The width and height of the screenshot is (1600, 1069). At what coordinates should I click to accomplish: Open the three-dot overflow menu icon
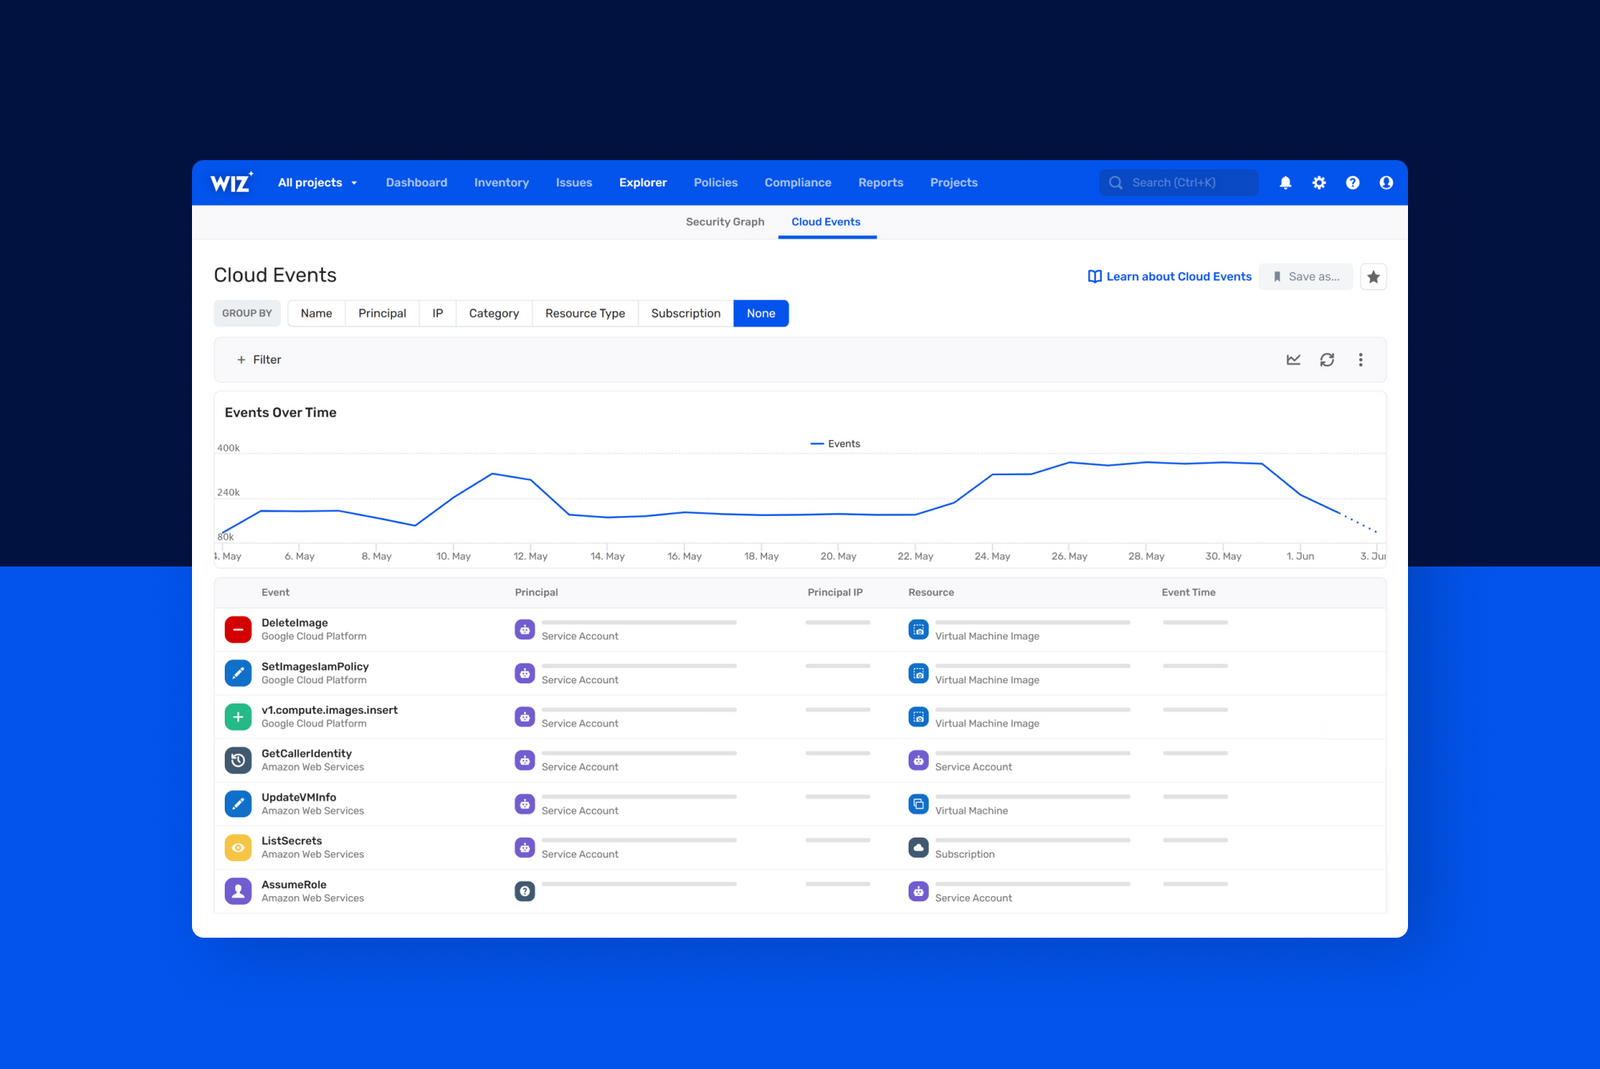1360,359
